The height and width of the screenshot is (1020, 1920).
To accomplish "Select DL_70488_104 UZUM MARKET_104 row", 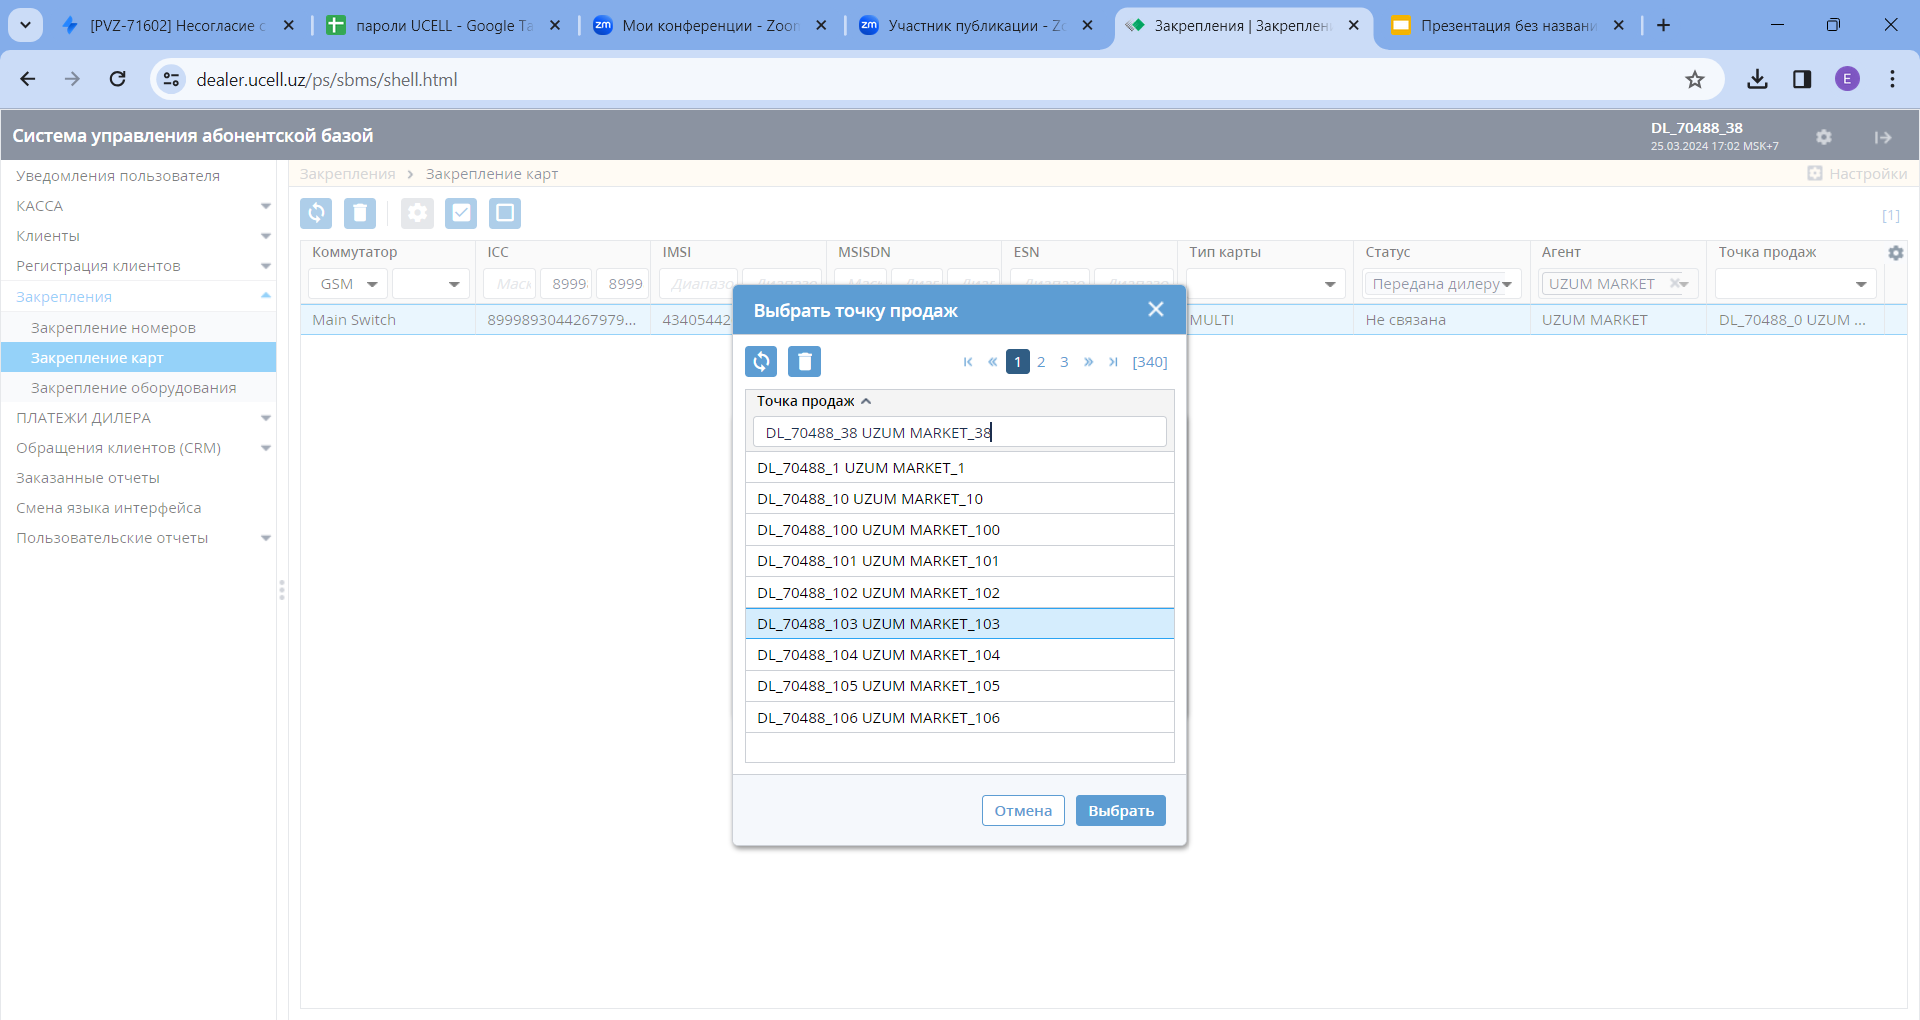I will pos(959,655).
